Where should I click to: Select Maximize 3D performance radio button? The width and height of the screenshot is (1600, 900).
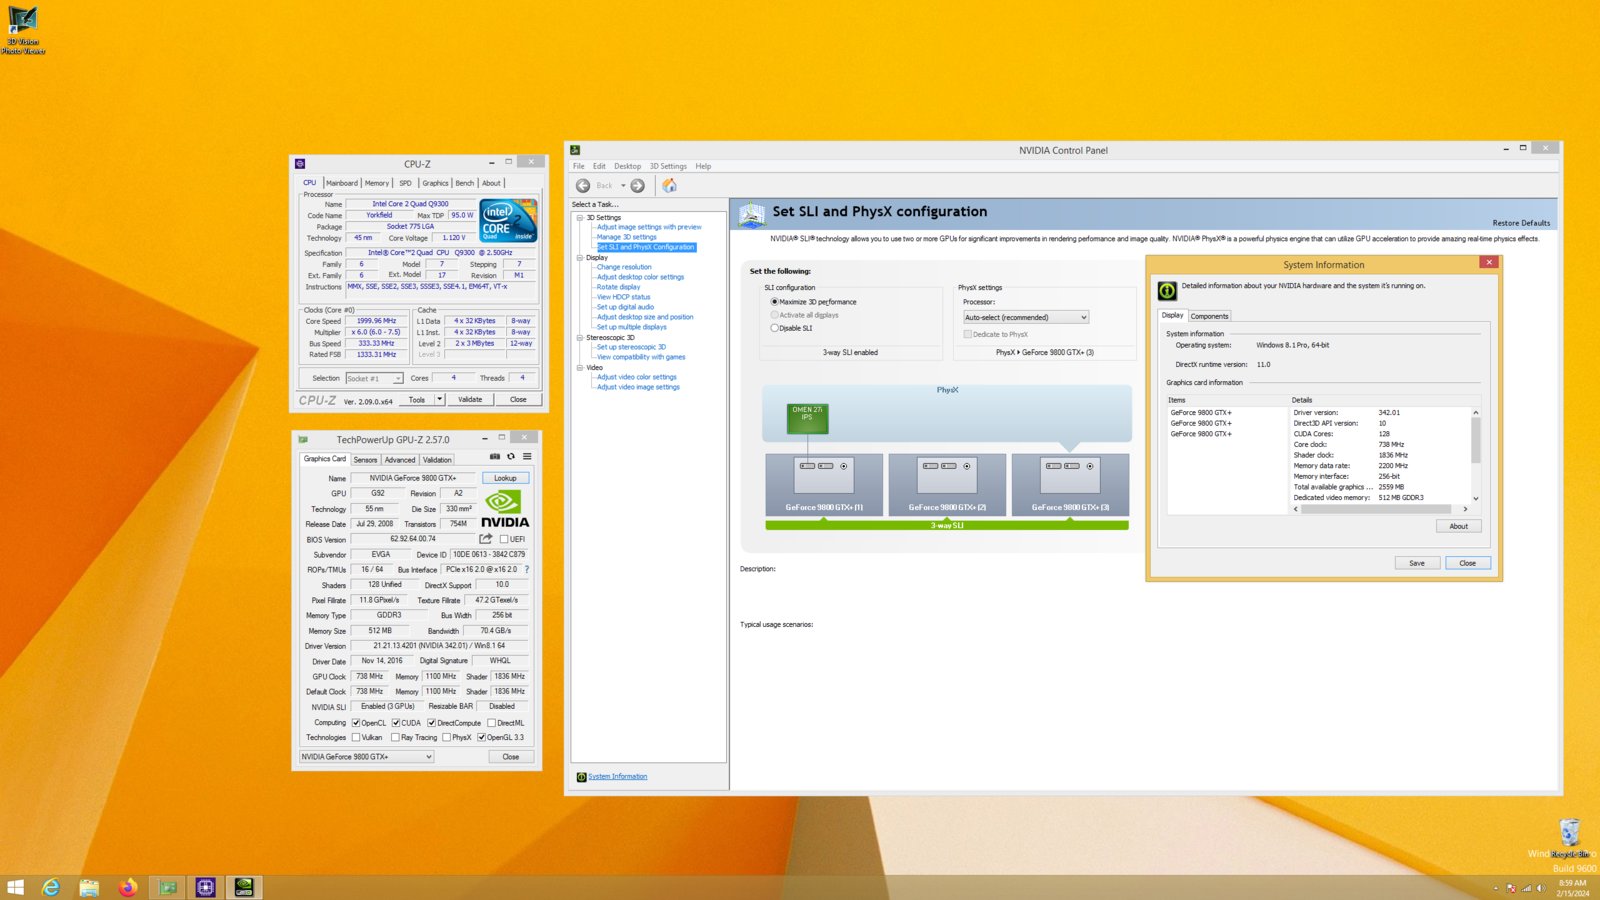coord(774,301)
